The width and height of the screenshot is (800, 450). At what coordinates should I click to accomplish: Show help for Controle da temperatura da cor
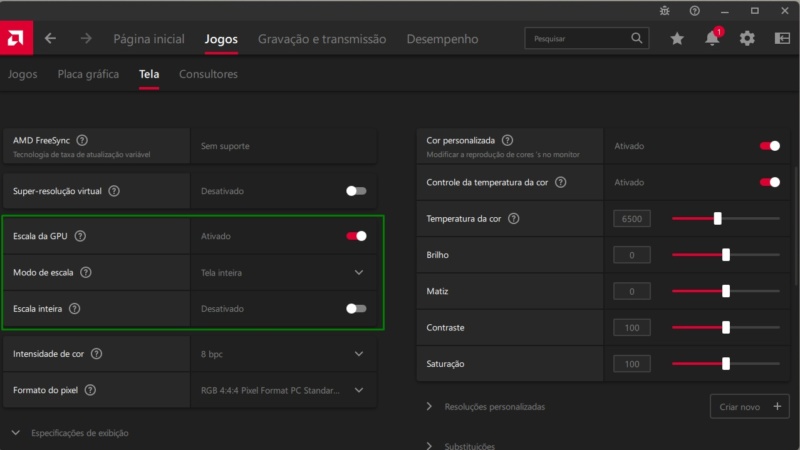pyautogui.click(x=561, y=182)
